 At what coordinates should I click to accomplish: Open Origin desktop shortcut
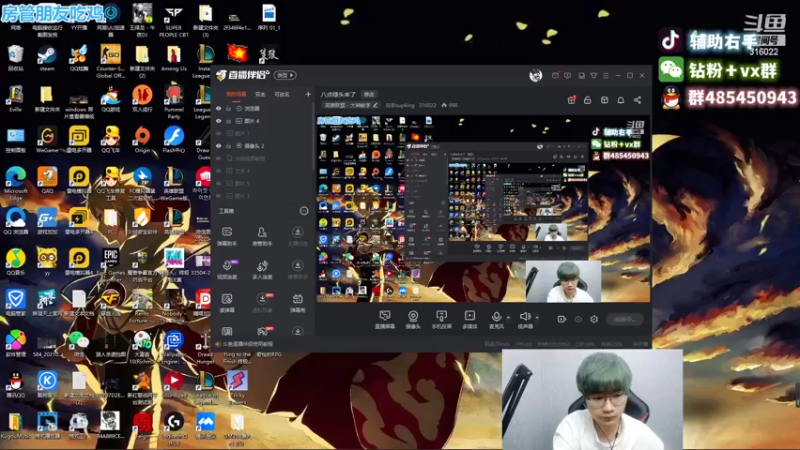pyautogui.click(x=142, y=140)
